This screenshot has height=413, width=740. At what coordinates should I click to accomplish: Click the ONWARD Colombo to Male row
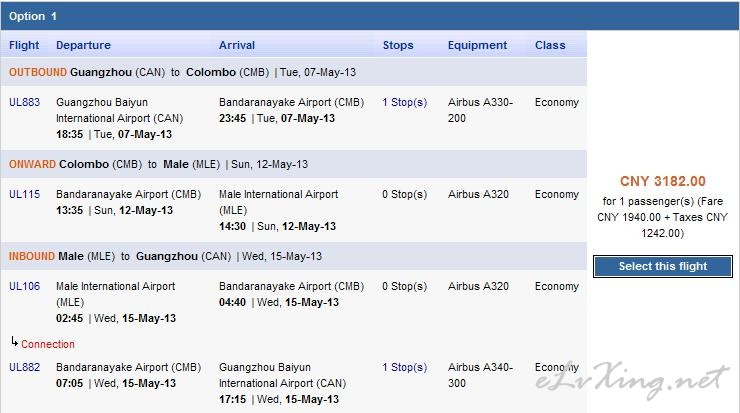point(294,164)
